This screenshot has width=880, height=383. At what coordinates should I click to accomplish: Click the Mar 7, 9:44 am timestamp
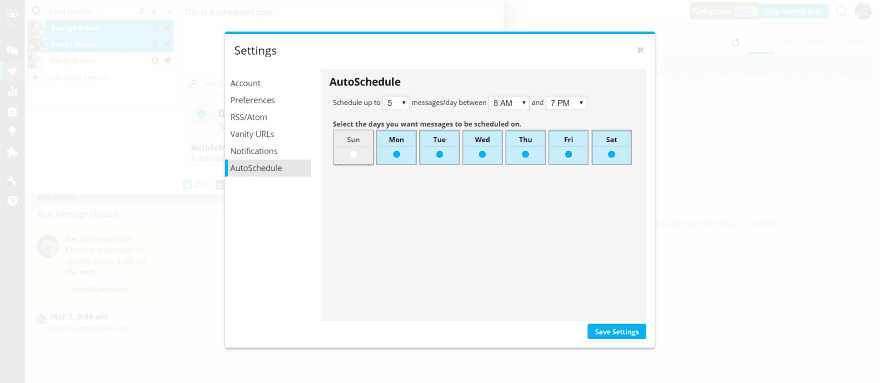79,317
